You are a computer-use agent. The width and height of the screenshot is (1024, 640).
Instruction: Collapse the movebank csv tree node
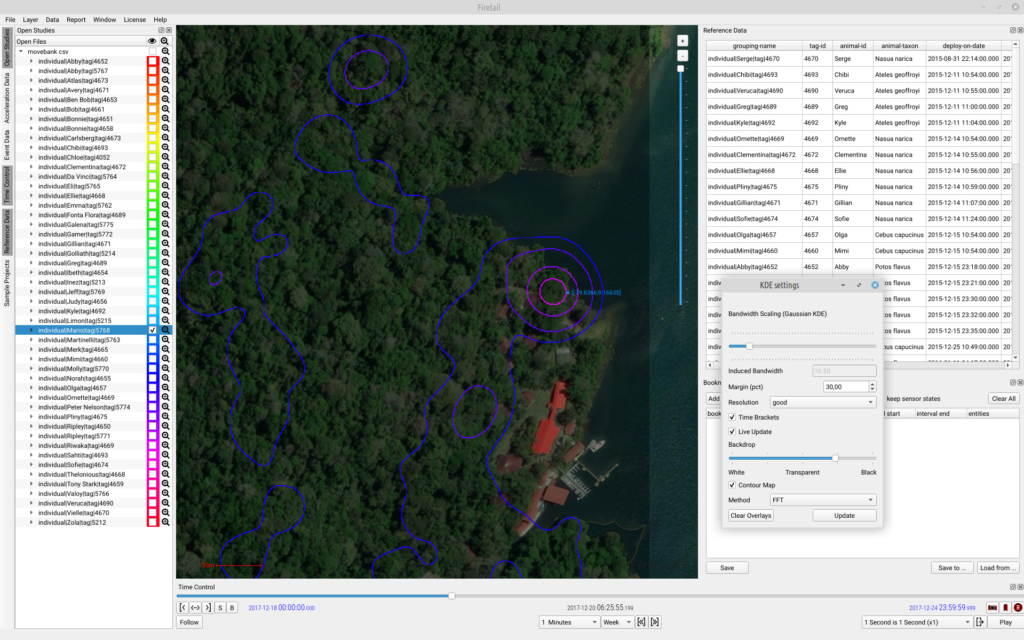[21, 52]
